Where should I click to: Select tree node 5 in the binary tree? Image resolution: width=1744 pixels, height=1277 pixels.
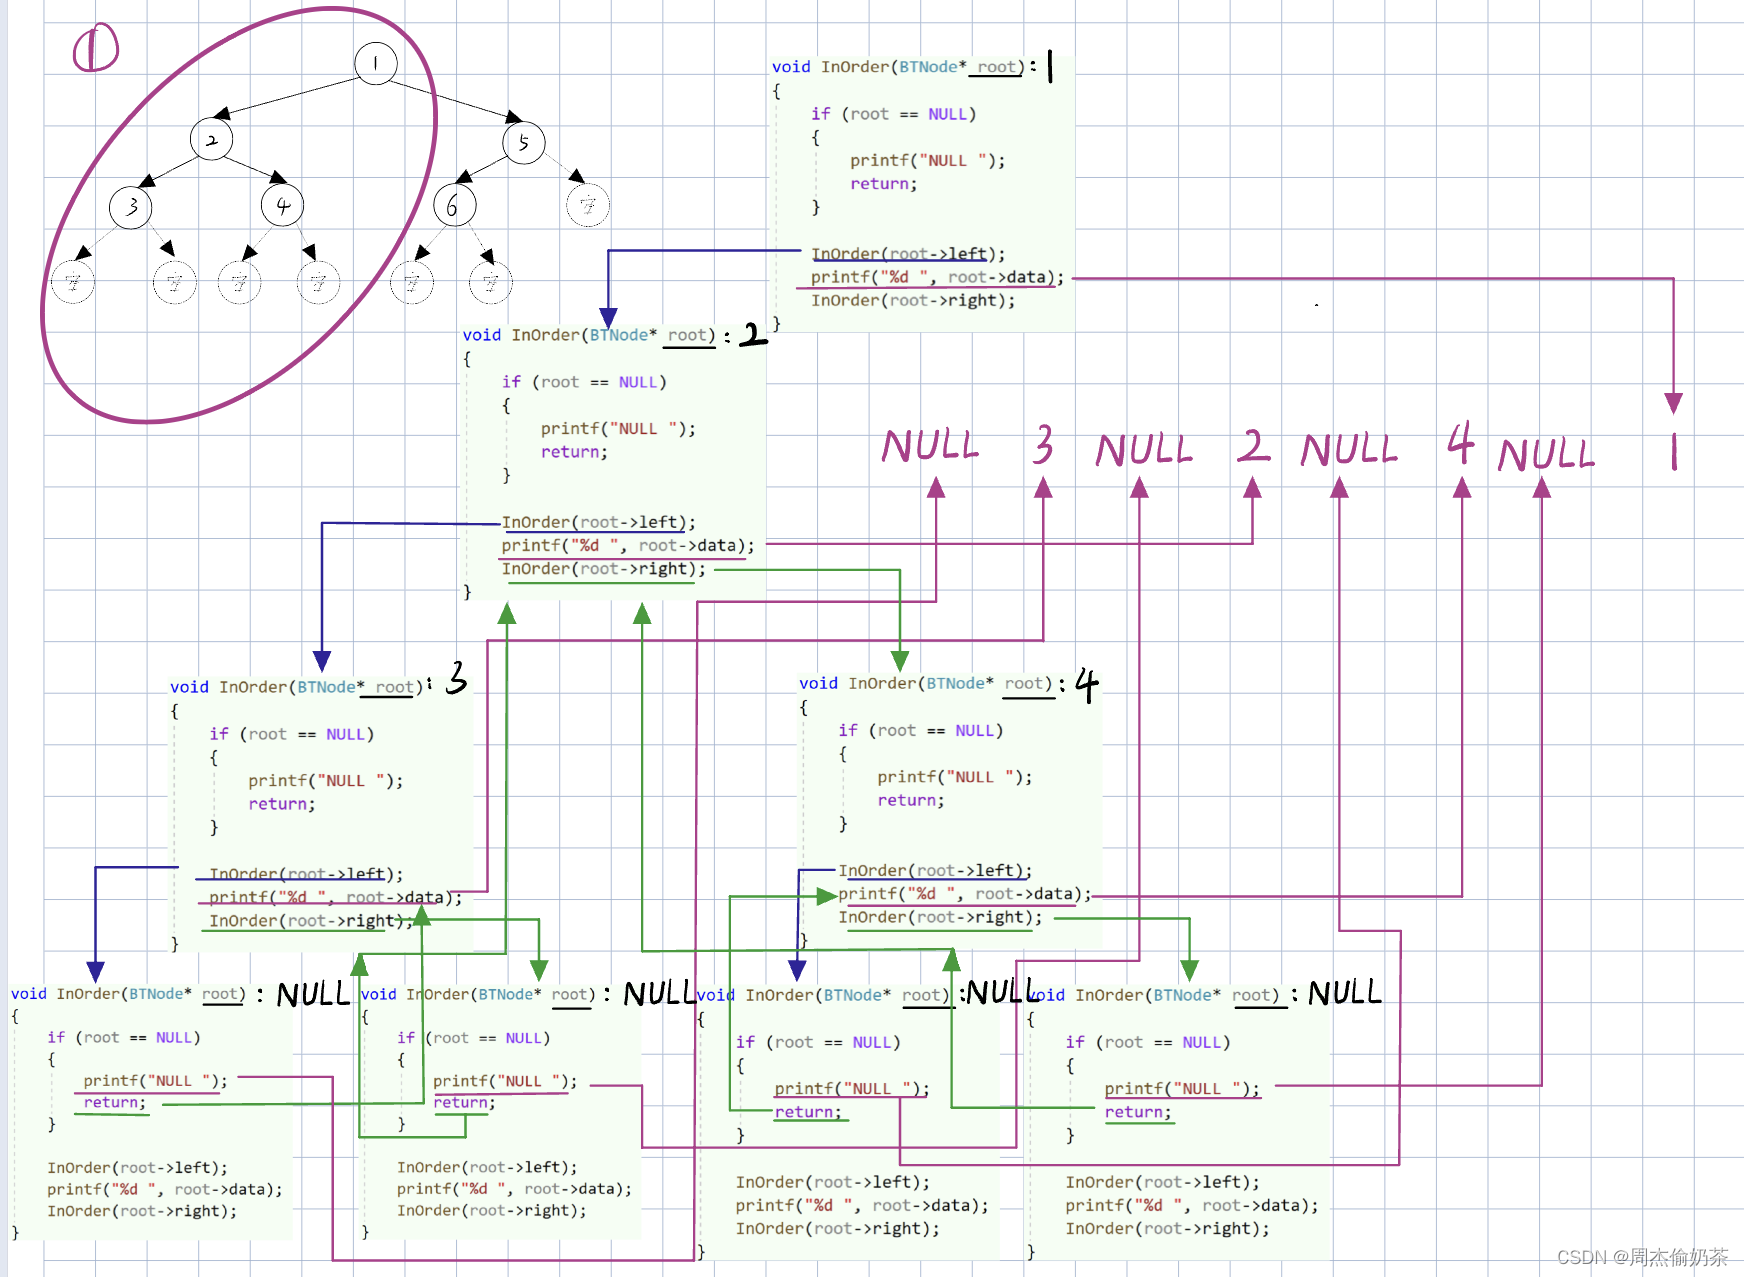pyautogui.click(x=523, y=143)
